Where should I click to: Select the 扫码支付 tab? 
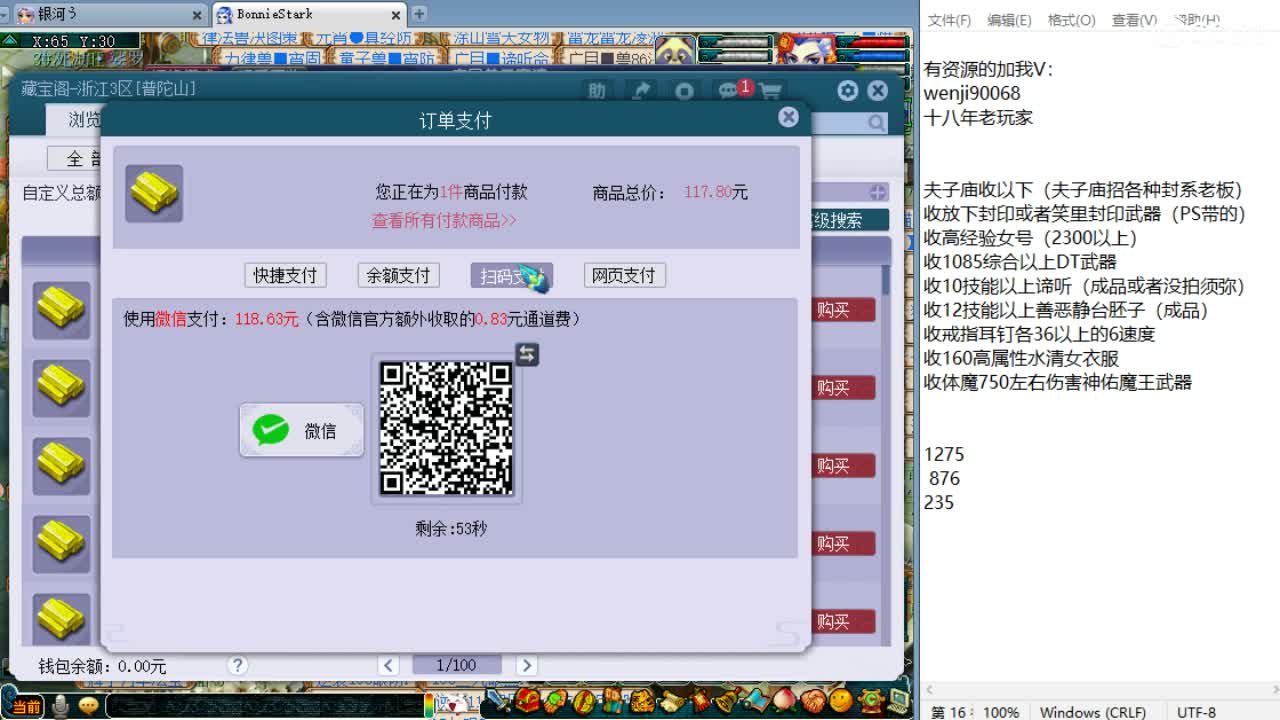[511, 275]
